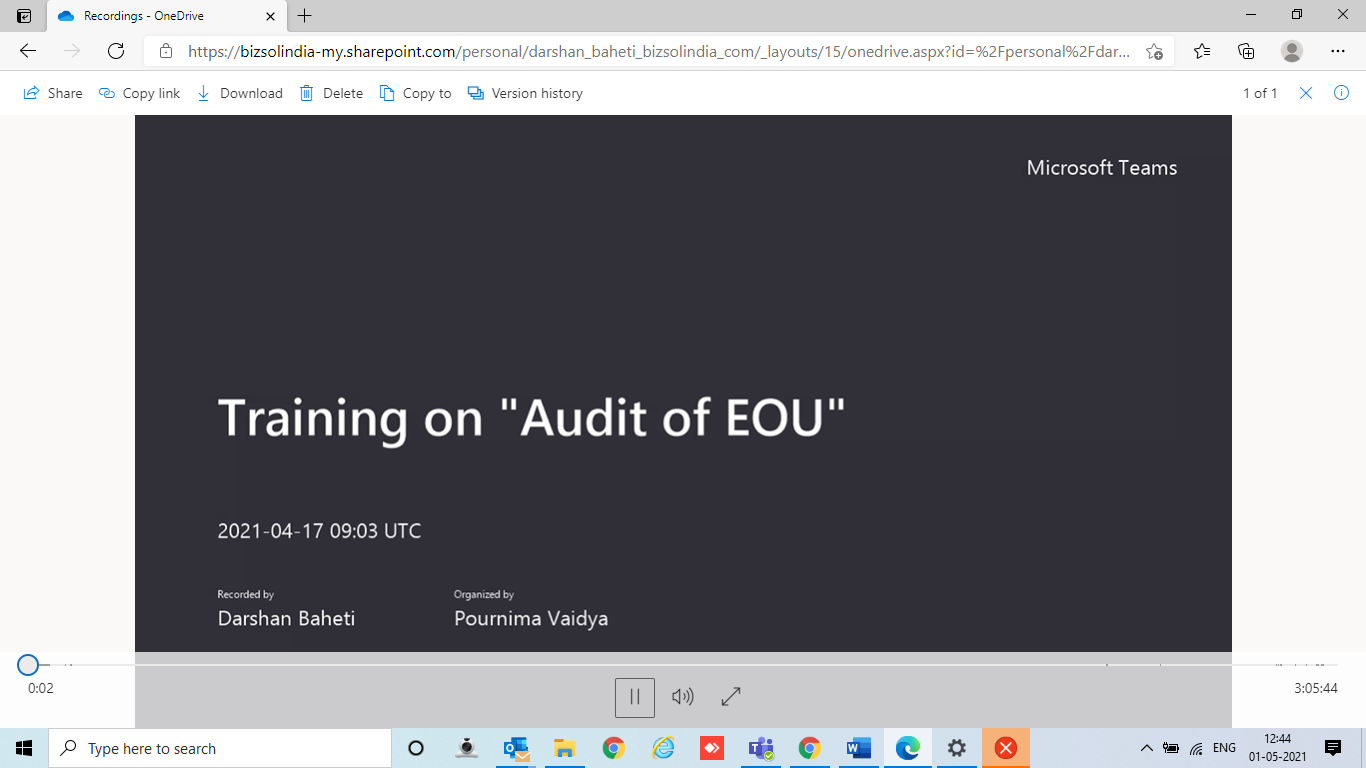Viewport: 1366px width, 768px height.
Task: Open a new browser tab
Action: point(305,16)
